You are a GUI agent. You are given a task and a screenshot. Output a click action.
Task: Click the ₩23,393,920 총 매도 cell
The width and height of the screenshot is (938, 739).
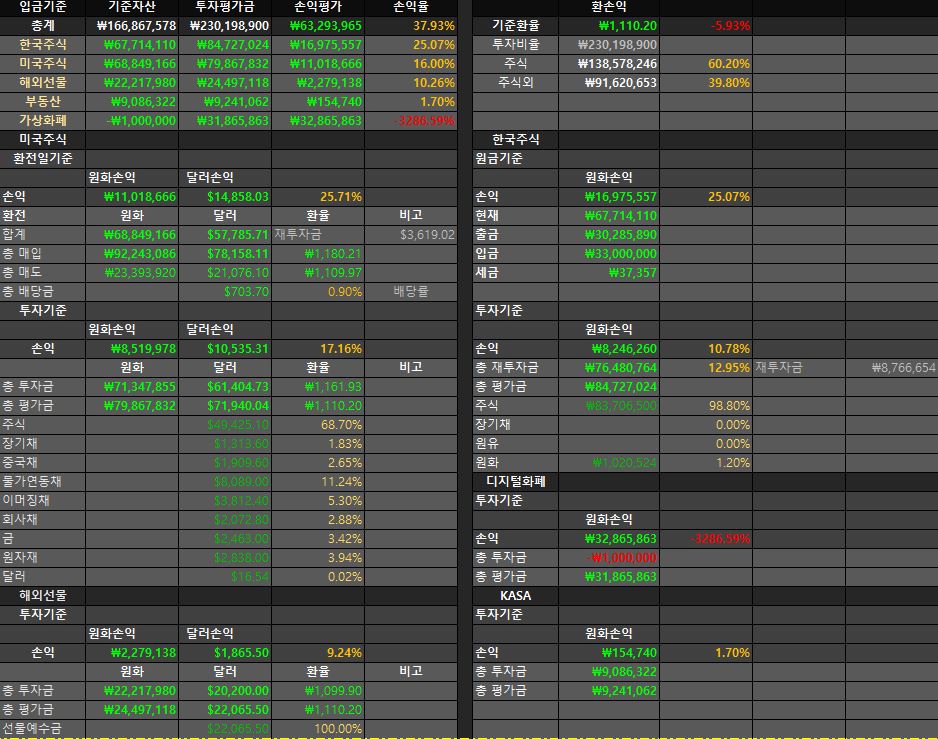click(x=132, y=272)
